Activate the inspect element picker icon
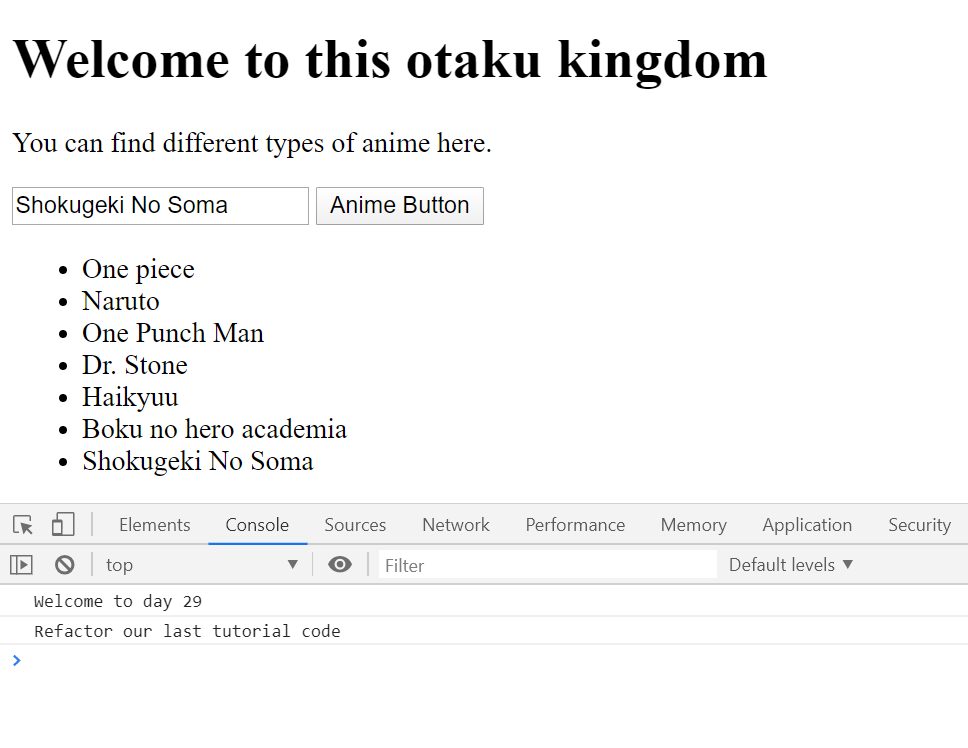968x748 pixels. click(23, 525)
